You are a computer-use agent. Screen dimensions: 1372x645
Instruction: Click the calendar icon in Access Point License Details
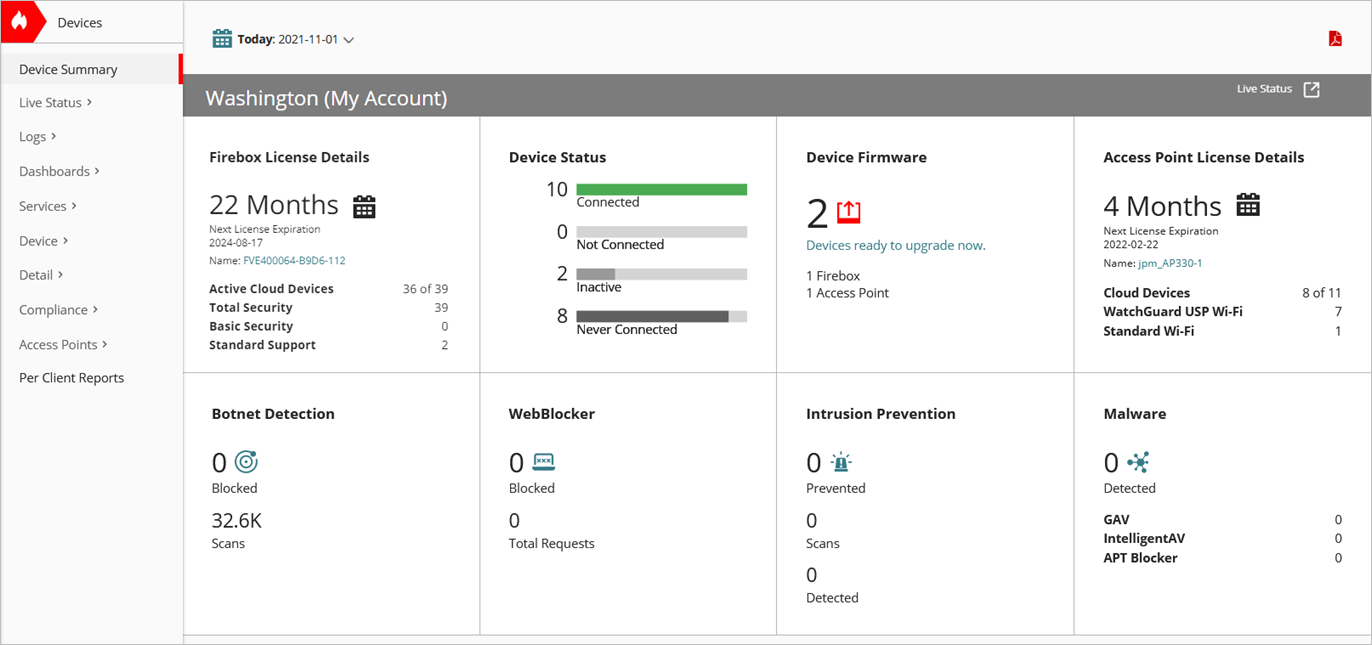click(1247, 204)
